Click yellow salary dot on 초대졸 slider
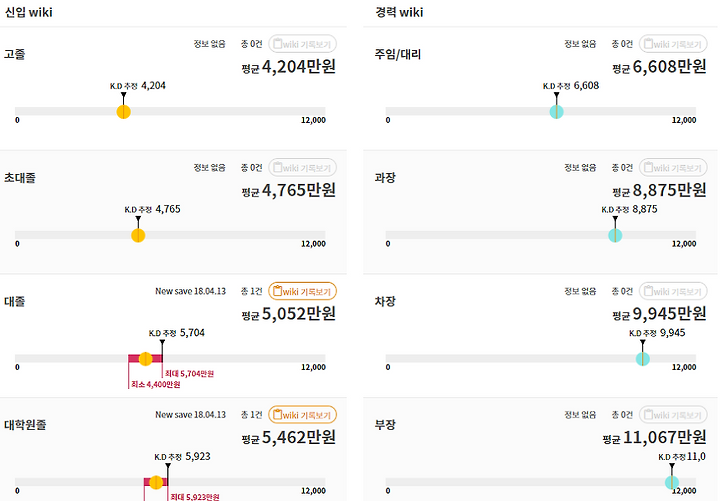Image resolution: width=720 pixels, height=501 pixels. coord(138,235)
